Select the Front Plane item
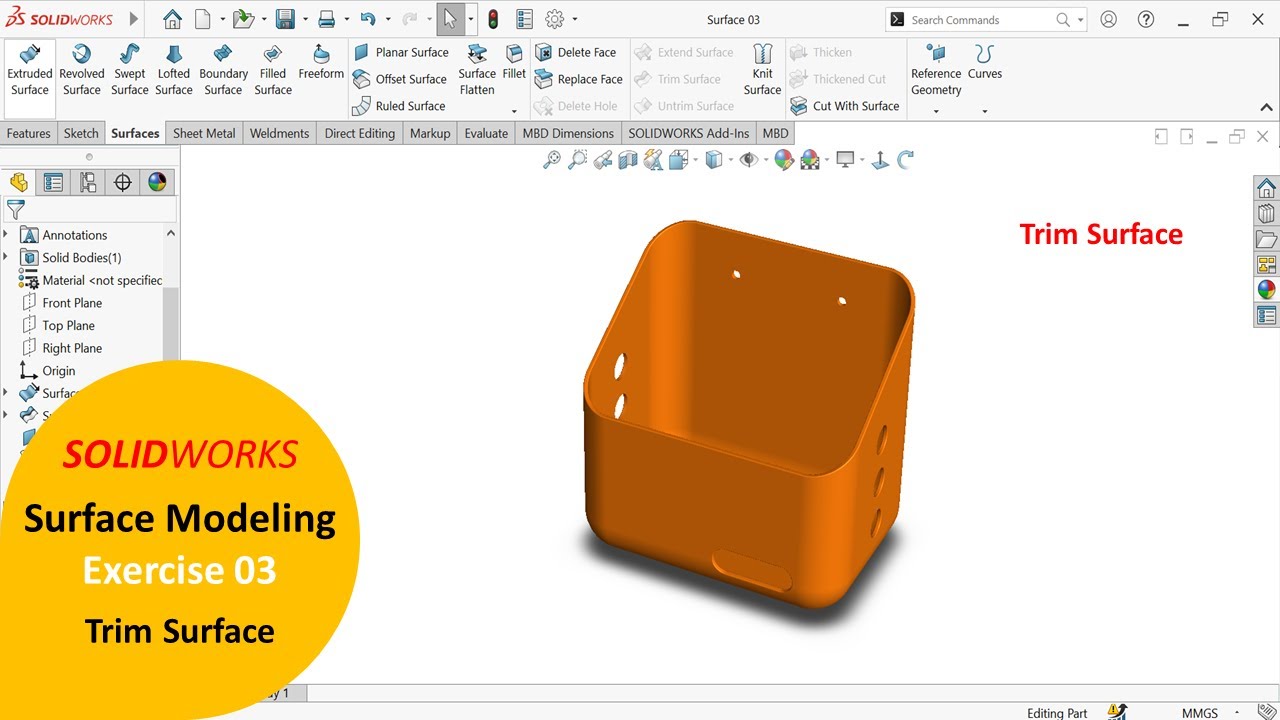Viewport: 1280px width, 720px height. pyautogui.click(x=72, y=303)
